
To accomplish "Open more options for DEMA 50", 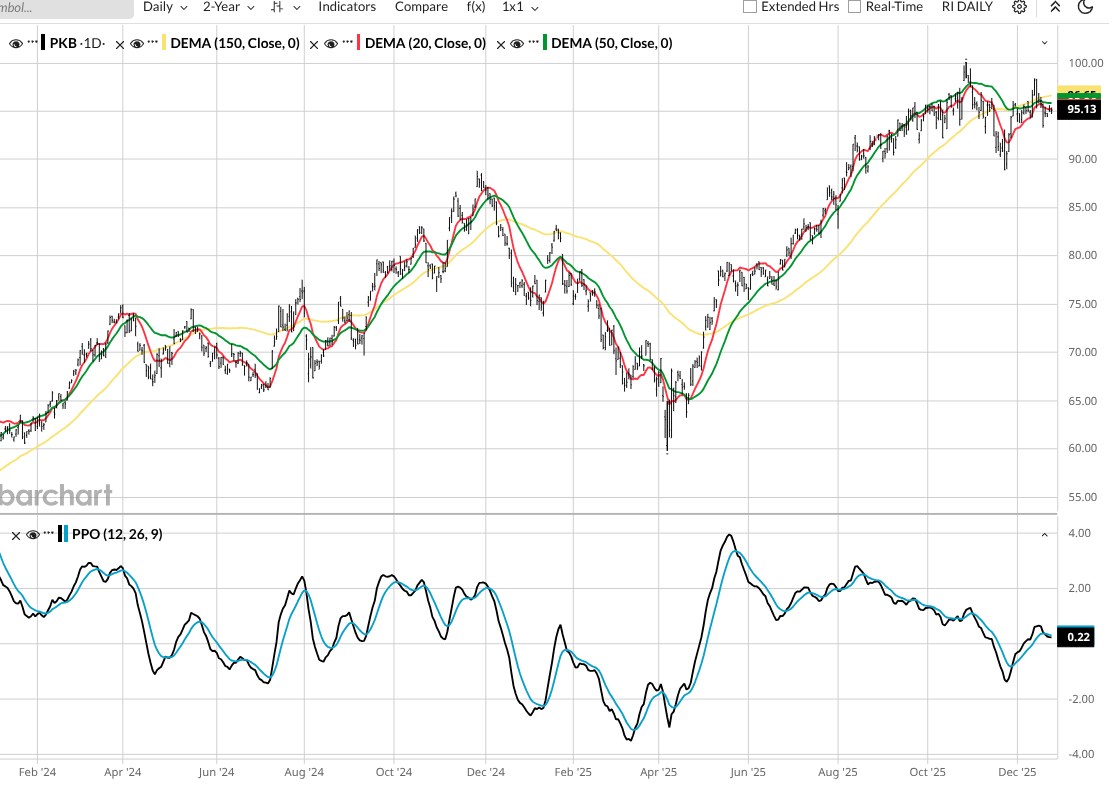I will pyautogui.click(x=534, y=43).
